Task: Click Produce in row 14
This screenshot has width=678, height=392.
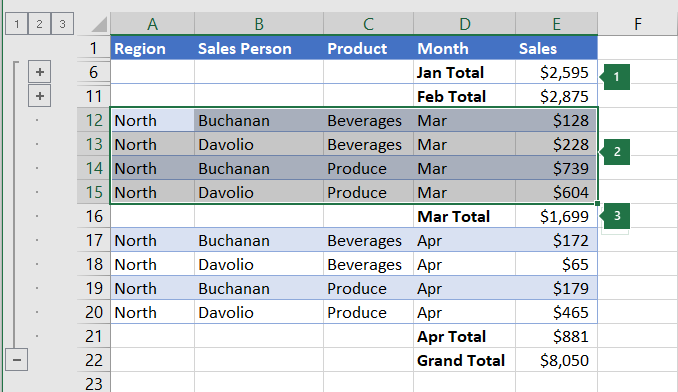Action: [368, 168]
